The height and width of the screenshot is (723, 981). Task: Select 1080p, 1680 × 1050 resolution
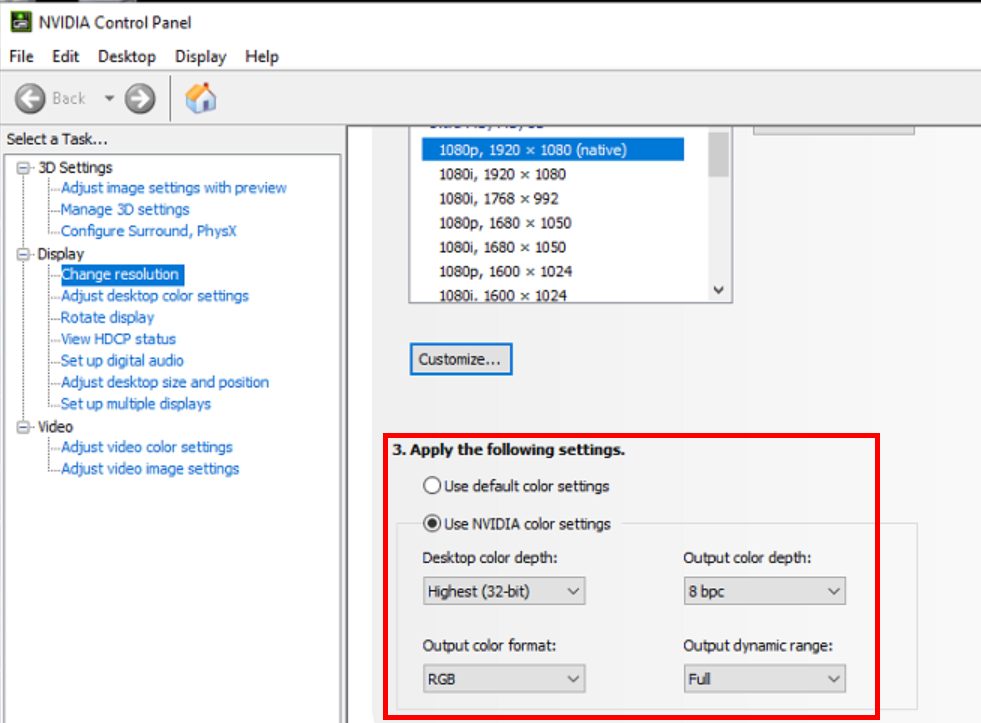[506, 223]
